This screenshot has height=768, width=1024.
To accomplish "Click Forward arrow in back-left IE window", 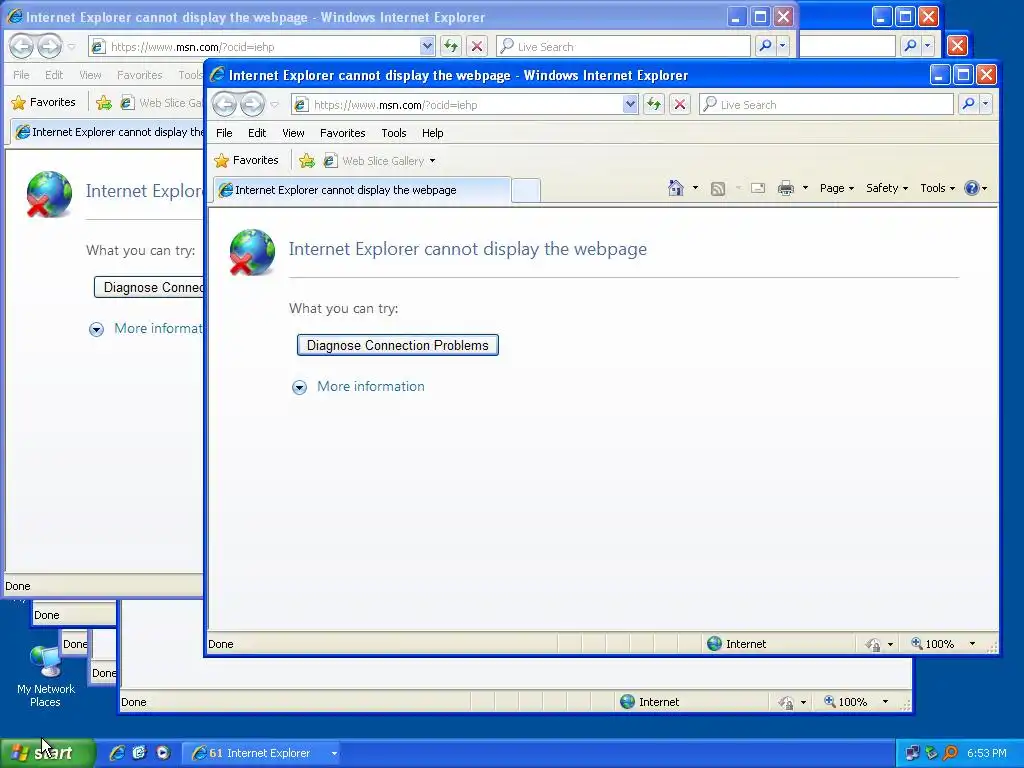I will click(49, 46).
